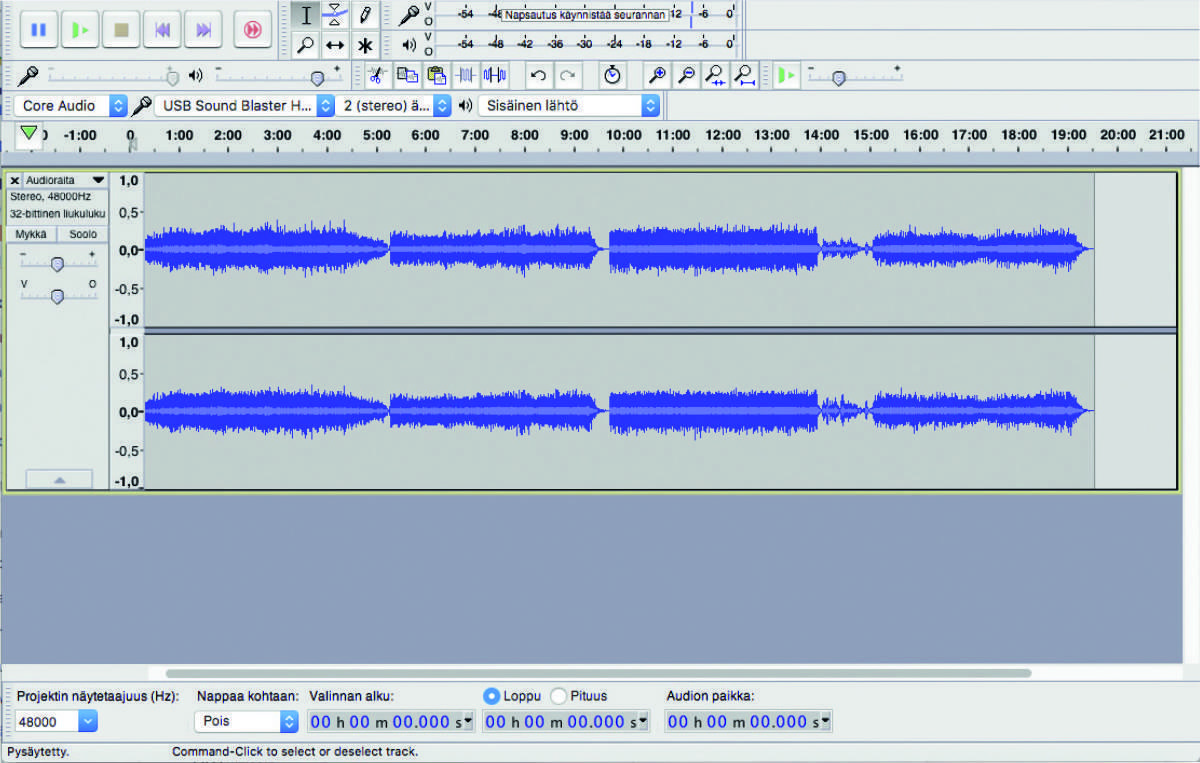This screenshot has width=1200, height=763.
Task: Select the Pituus radio button
Action: pos(559,696)
